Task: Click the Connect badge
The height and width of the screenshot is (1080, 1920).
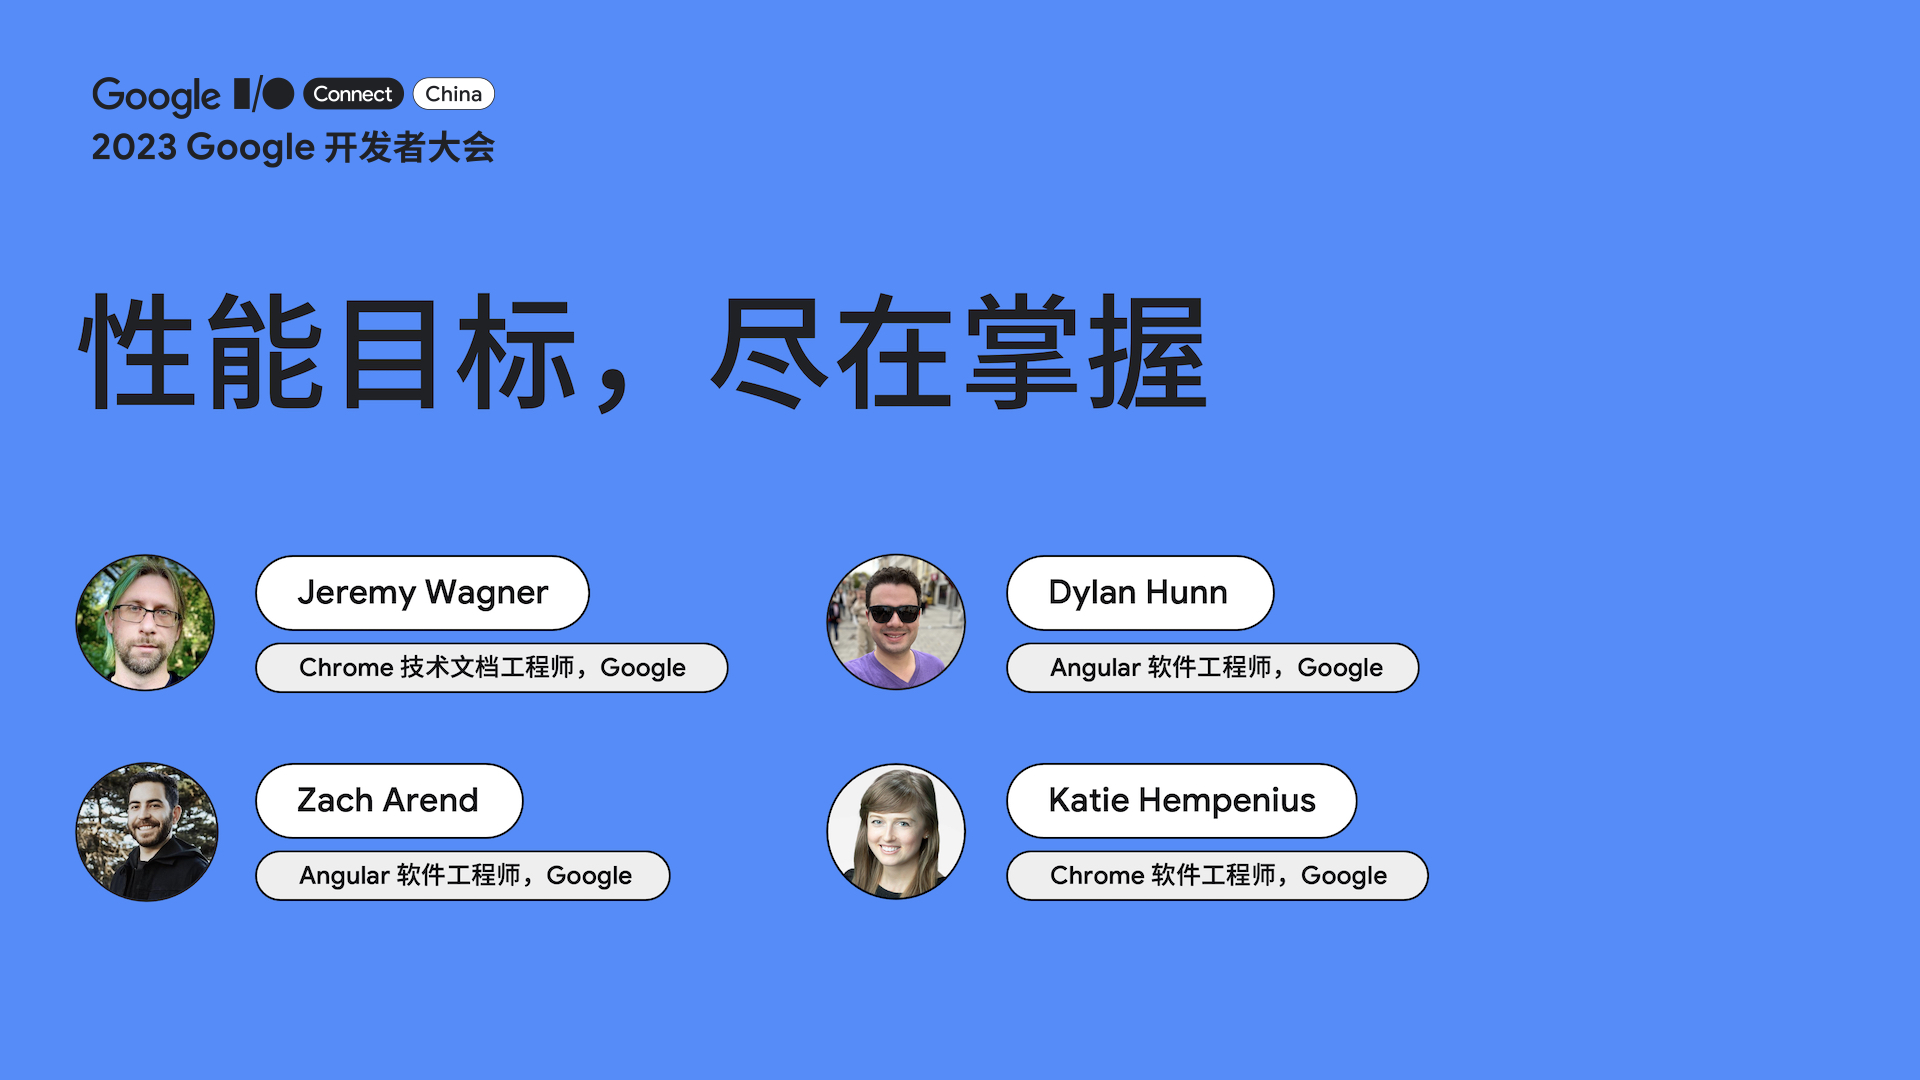Action: (353, 93)
